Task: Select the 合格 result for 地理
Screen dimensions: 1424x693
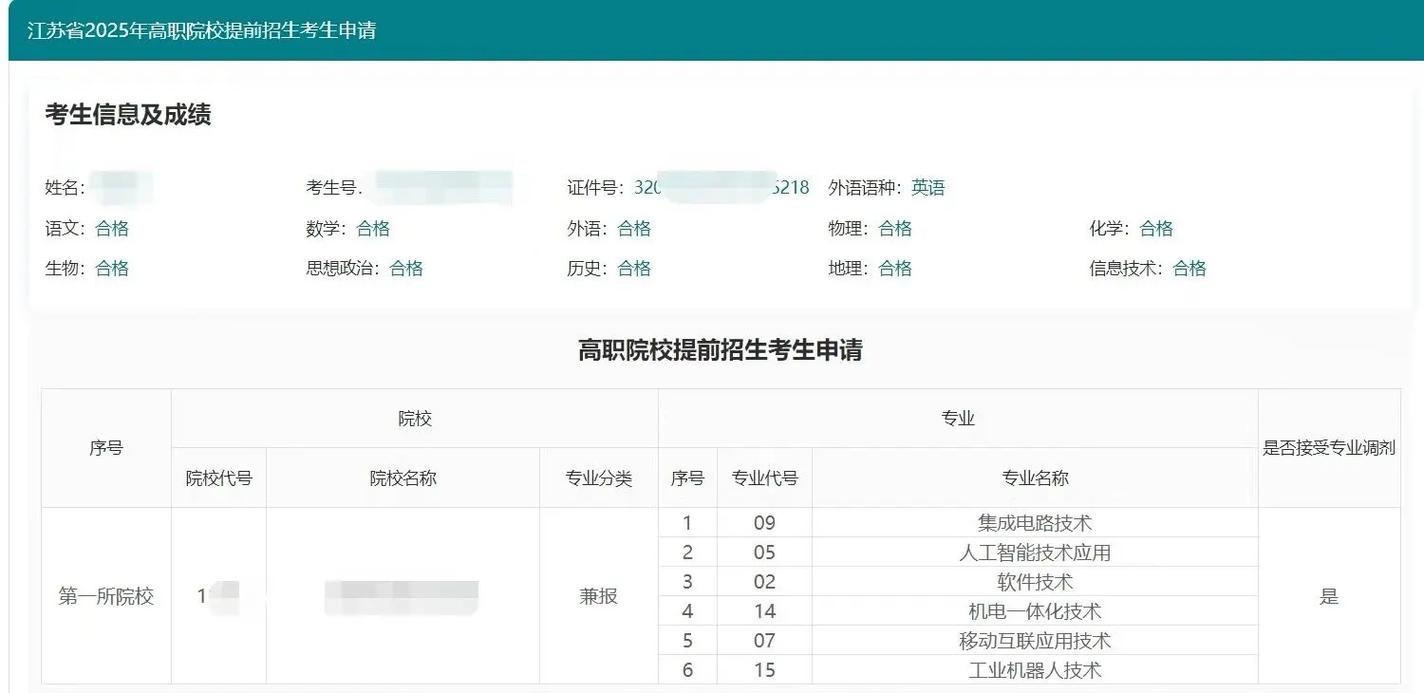Action: coord(894,268)
